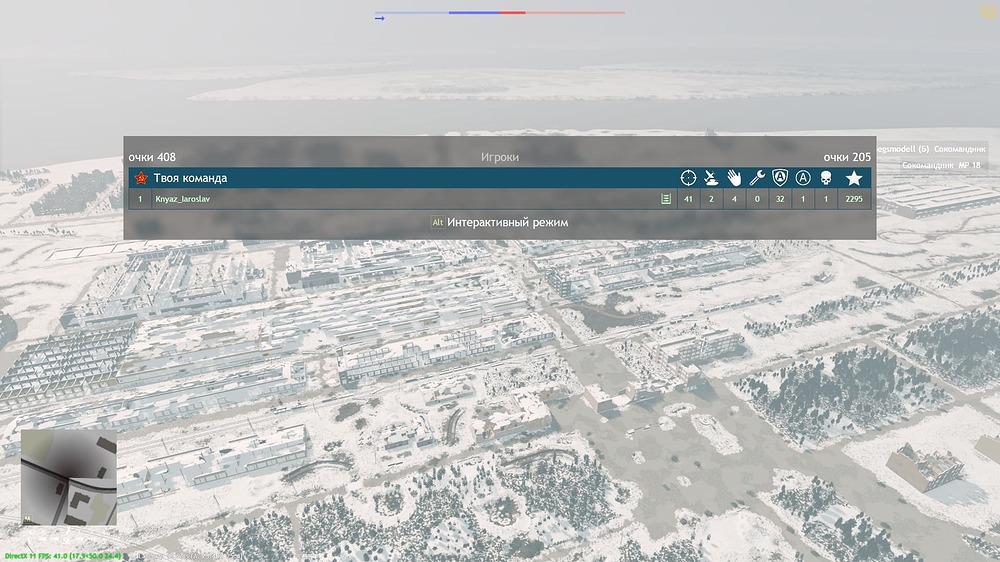This screenshot has width=1000, height=562.
Task: Click the shield with A column icon
Action: pyautogui.click(x=780, y=178)
